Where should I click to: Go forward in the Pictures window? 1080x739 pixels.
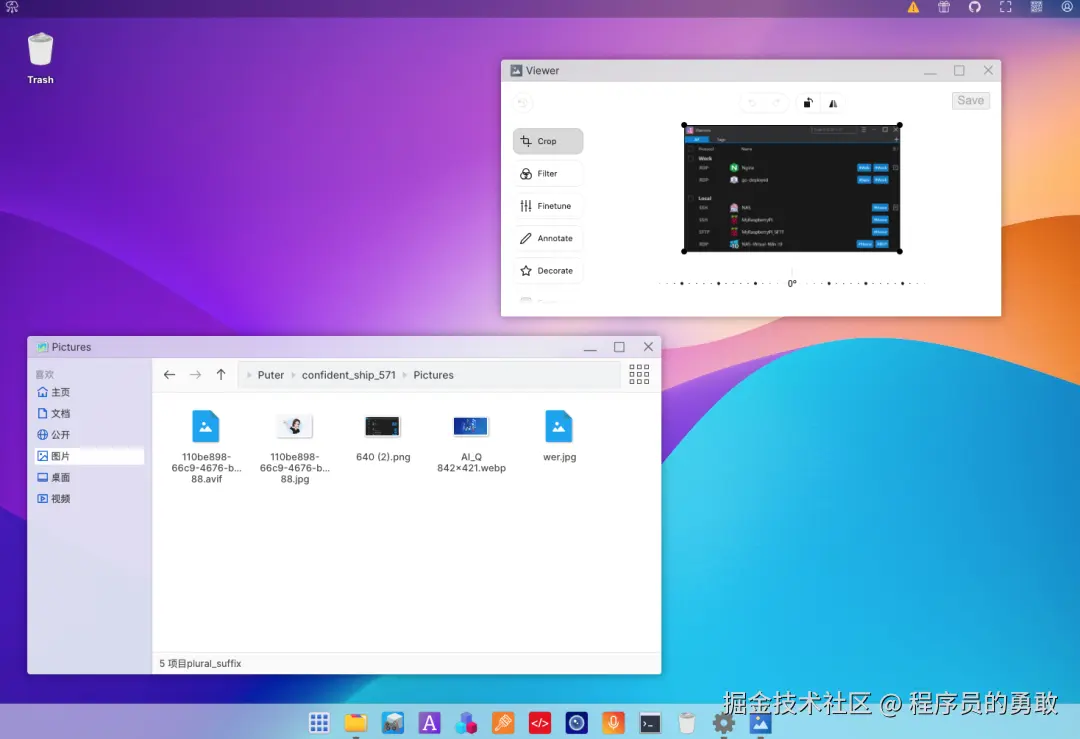click(x=196, y=375)
